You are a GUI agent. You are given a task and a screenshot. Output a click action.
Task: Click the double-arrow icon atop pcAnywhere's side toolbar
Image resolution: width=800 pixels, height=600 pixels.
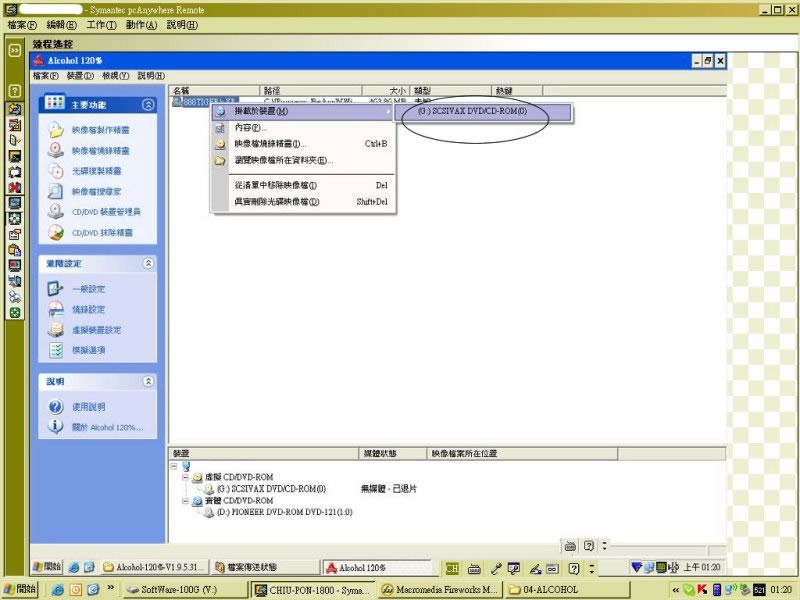click(x=15, y=50)
